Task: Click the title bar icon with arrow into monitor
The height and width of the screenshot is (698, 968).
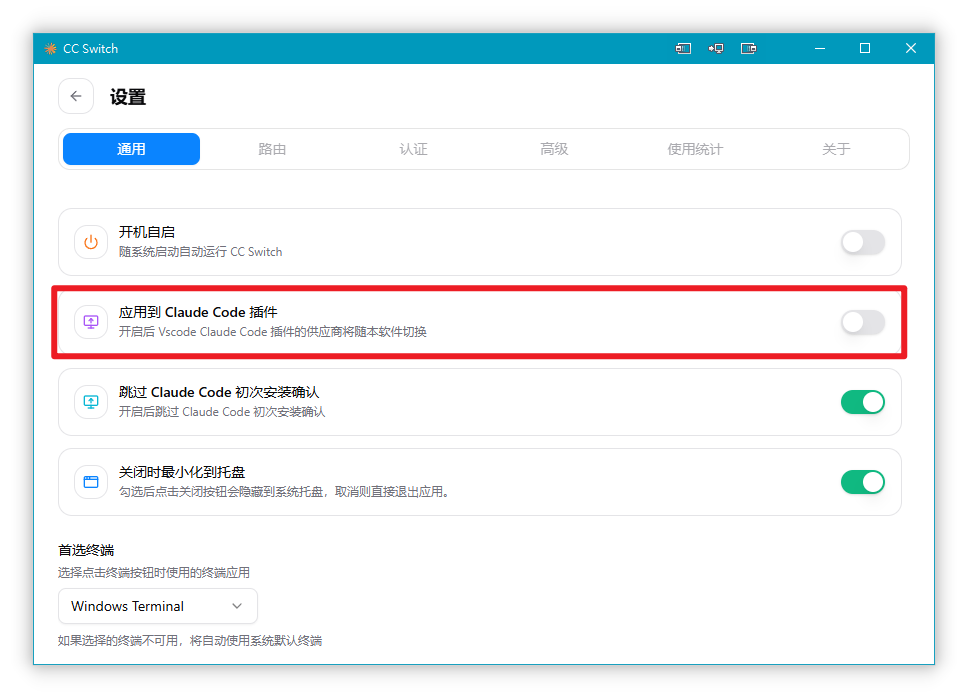Action: [716, 48]
